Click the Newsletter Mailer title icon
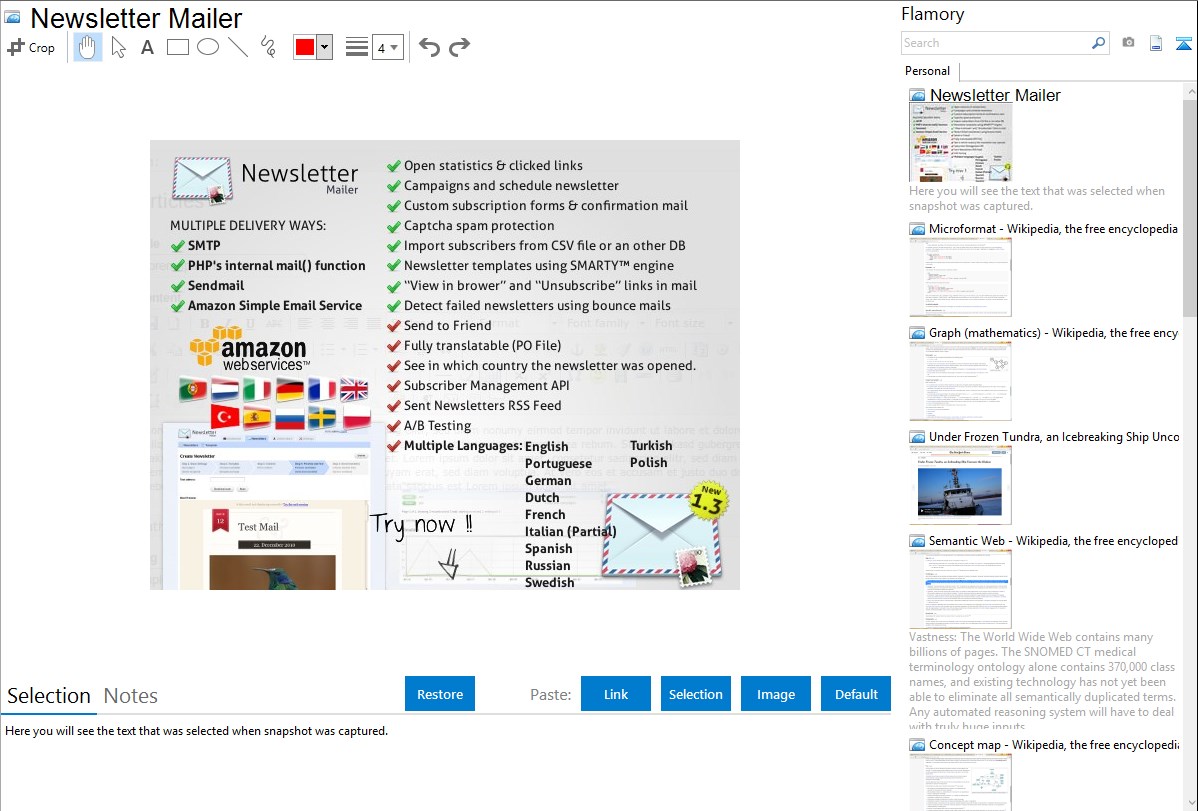The image size is (1198, 811). 12,17
